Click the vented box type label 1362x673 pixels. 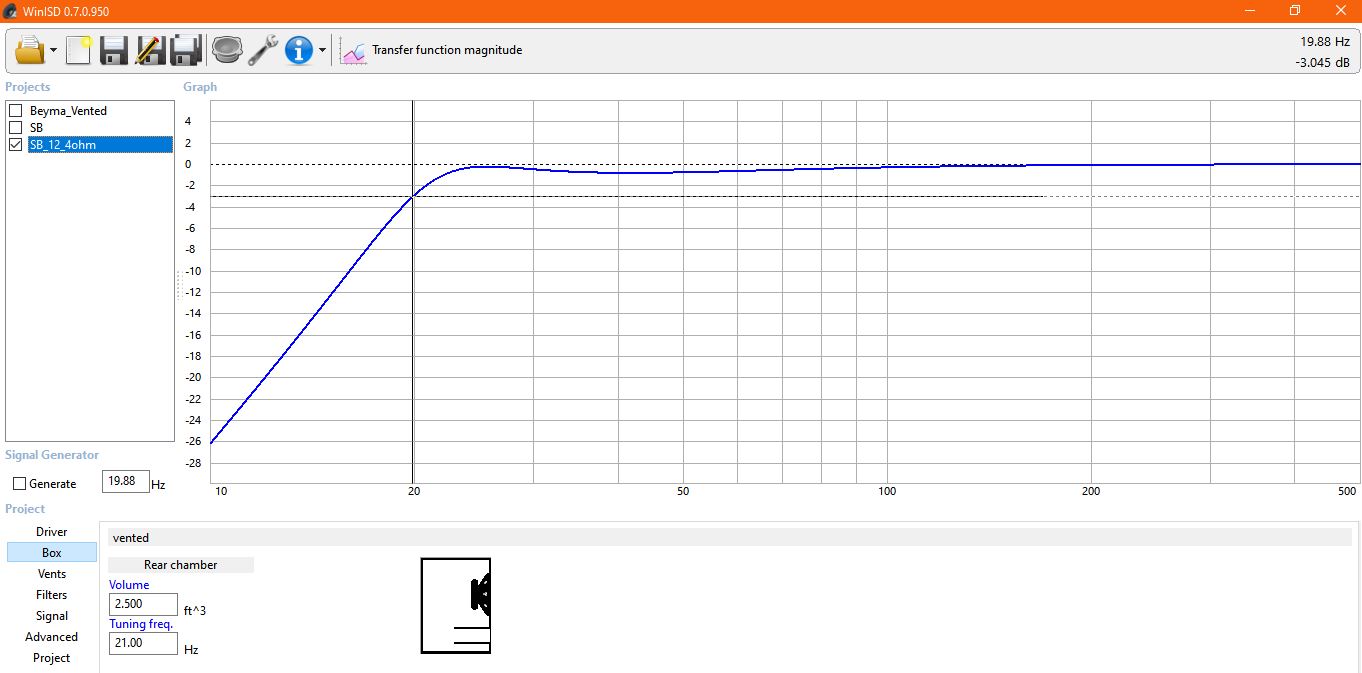[131, 538]
